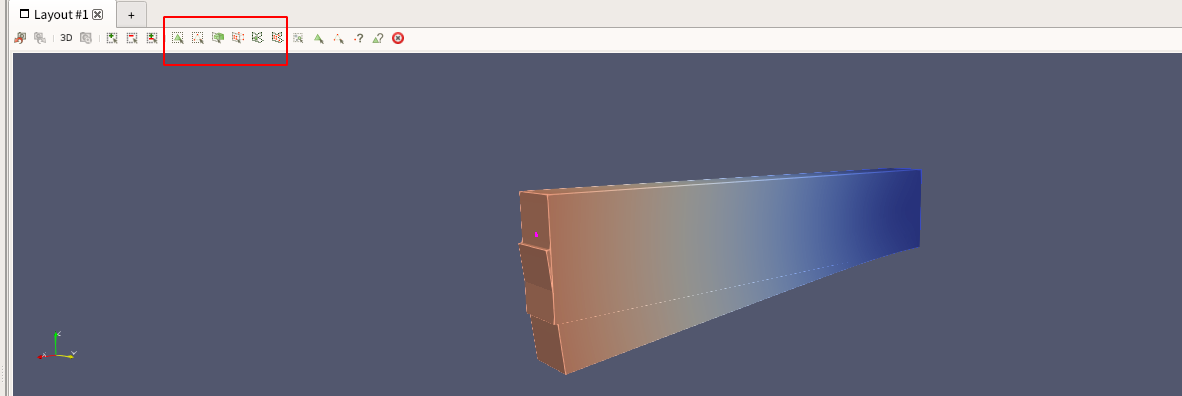Redo the camera change
The image size is (1182, 396).
(x=40, y=38)
